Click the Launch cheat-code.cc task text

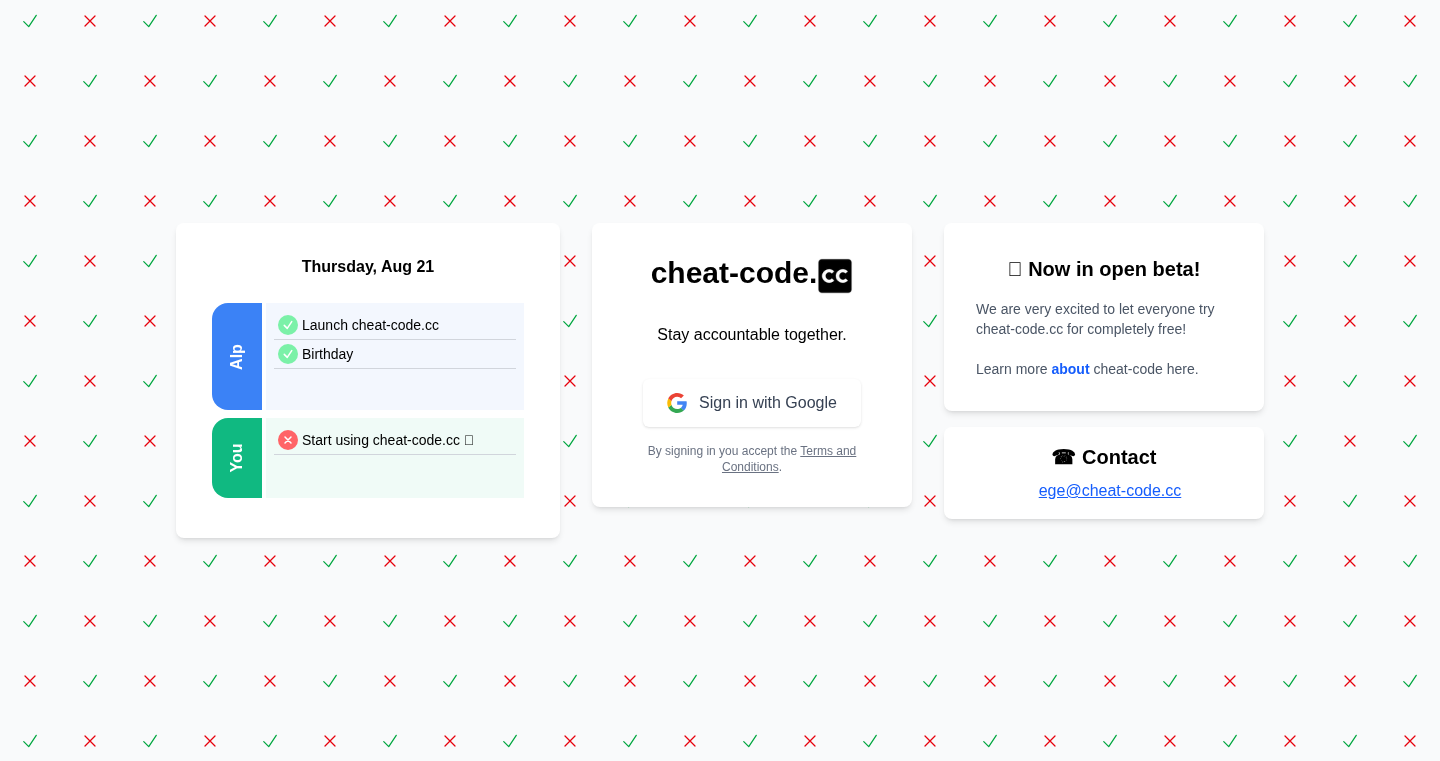(370, 325)
